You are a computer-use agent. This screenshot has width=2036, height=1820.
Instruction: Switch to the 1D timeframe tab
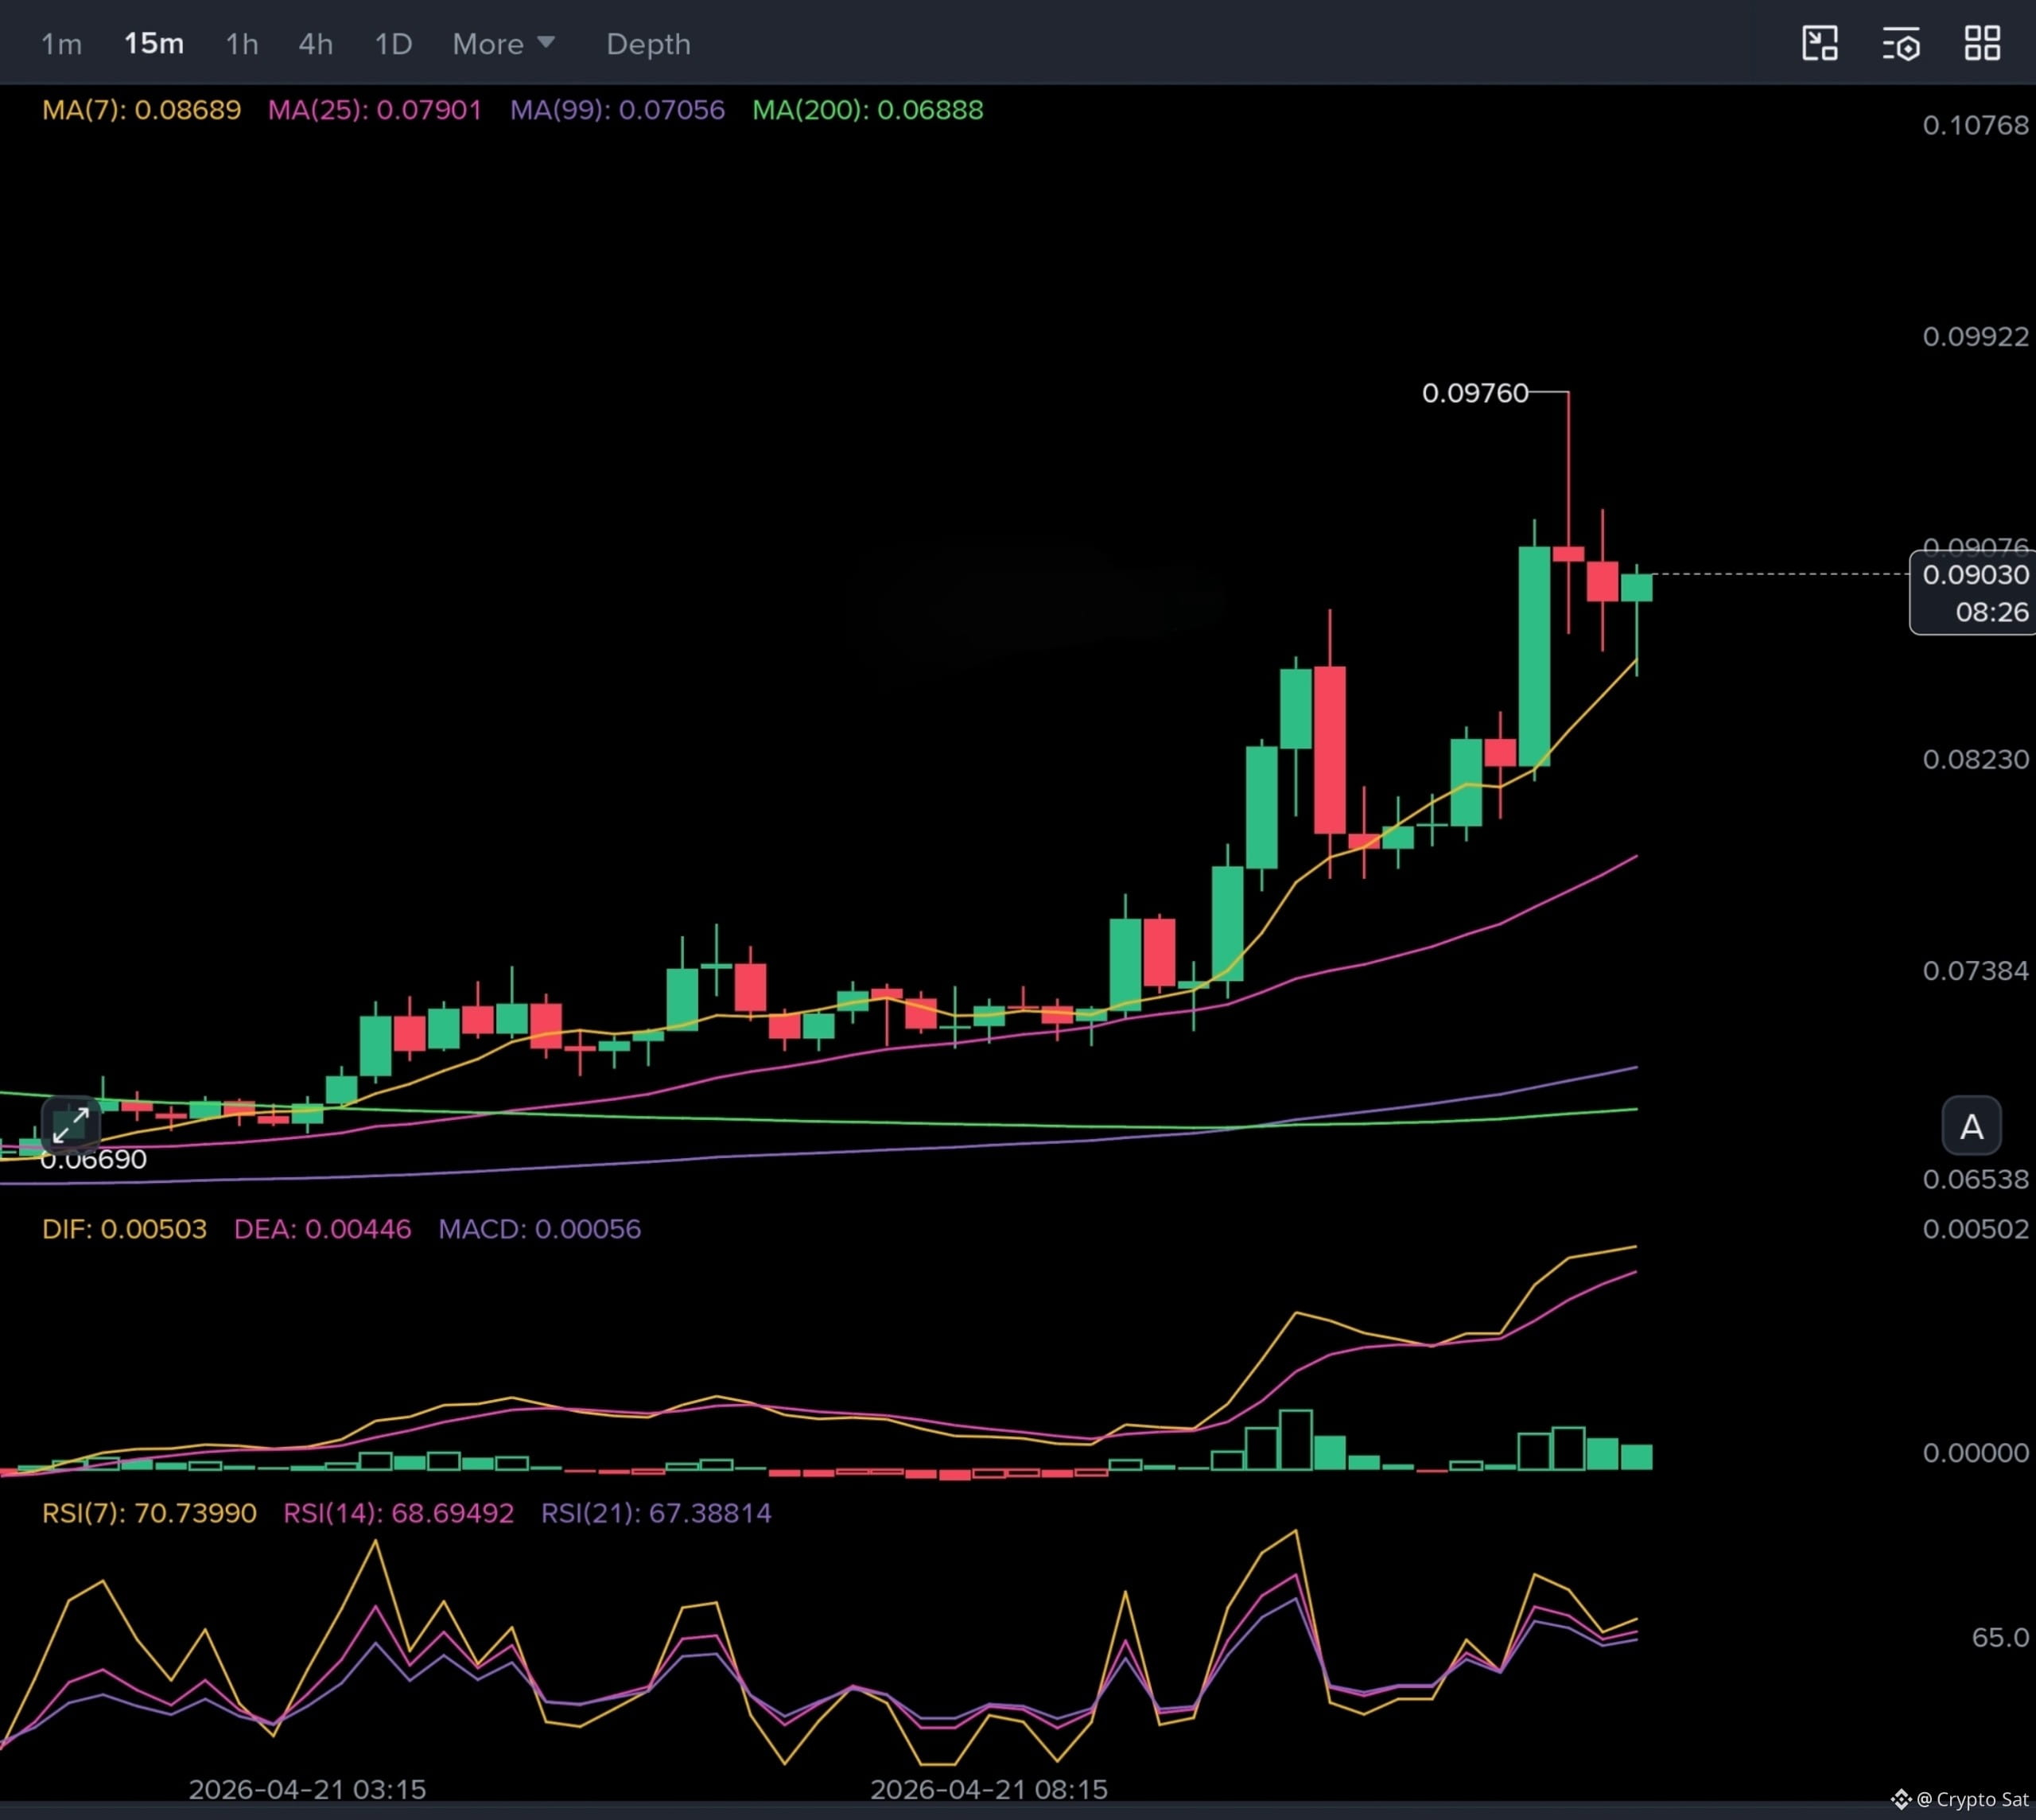(x=393, y=44)
